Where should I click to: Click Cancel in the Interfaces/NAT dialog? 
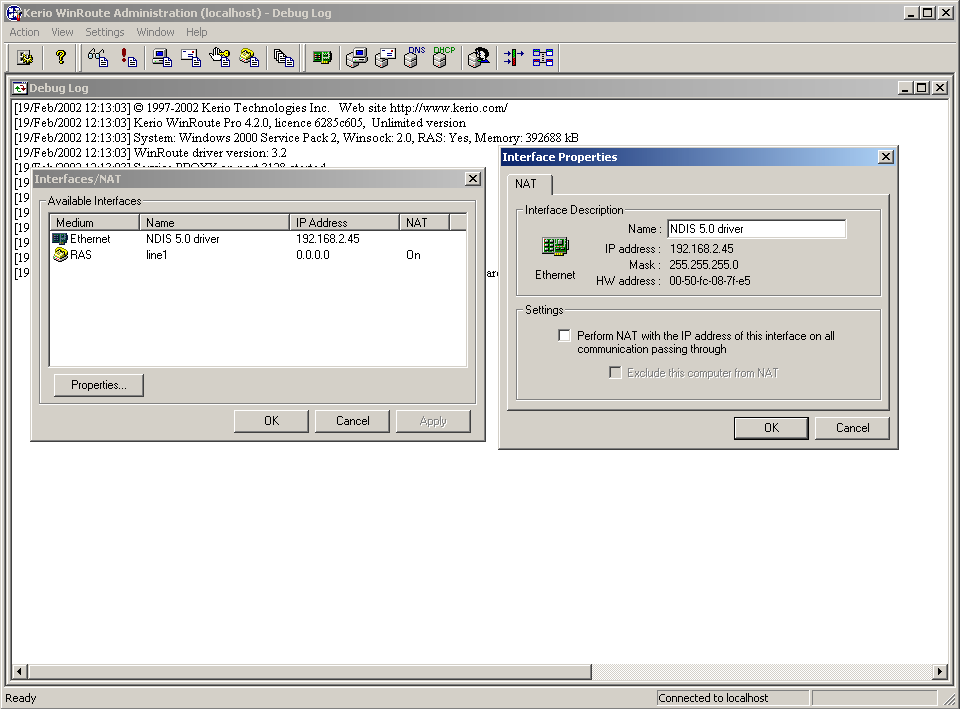click(x=353, y=421)
